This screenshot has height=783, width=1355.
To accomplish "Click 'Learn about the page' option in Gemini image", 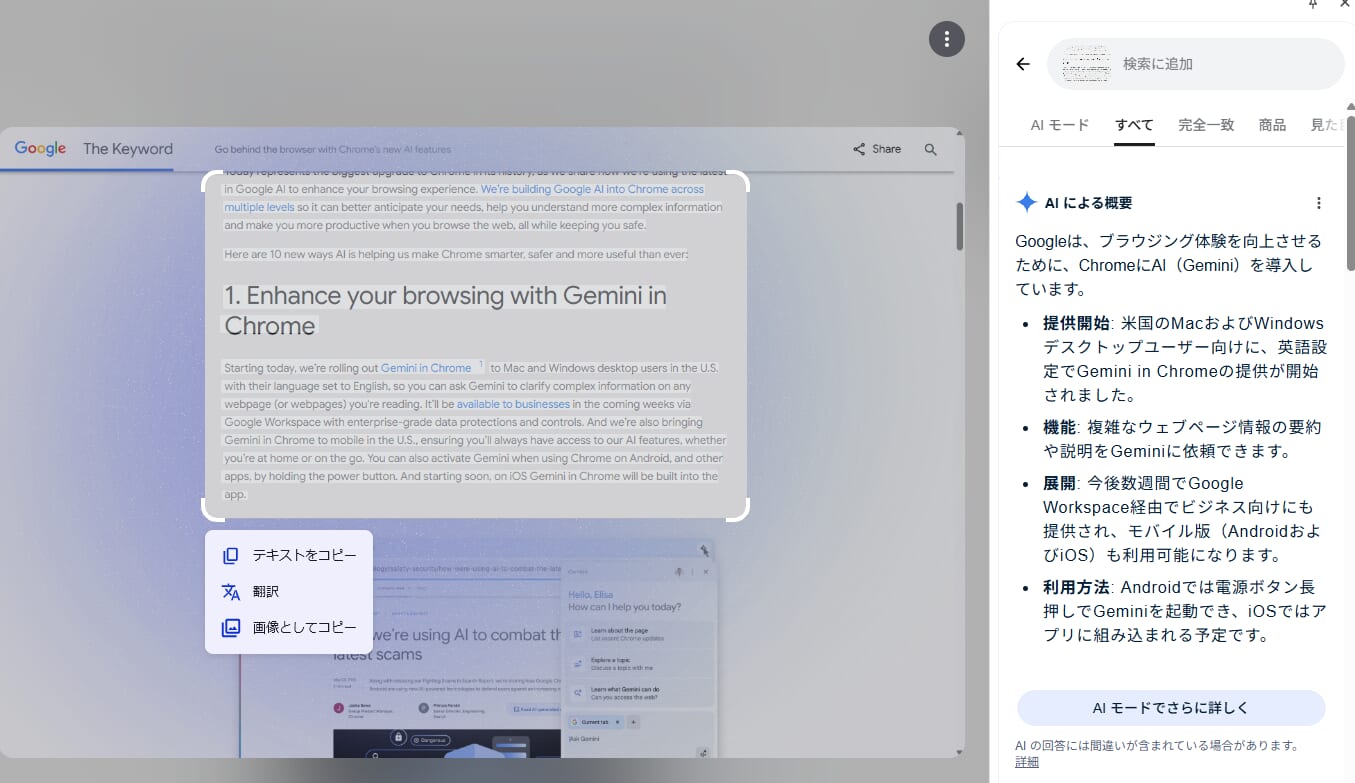I will tap(640, 634).
